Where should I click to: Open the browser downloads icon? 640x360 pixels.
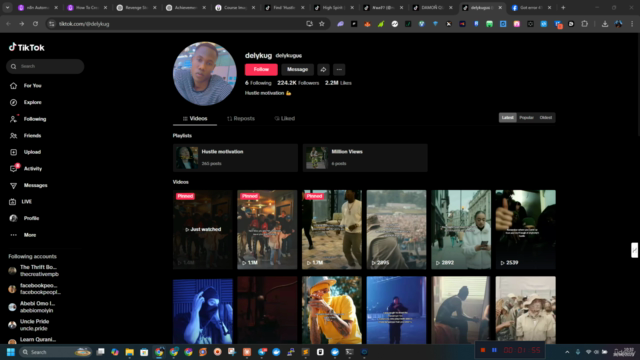[605, 24]
